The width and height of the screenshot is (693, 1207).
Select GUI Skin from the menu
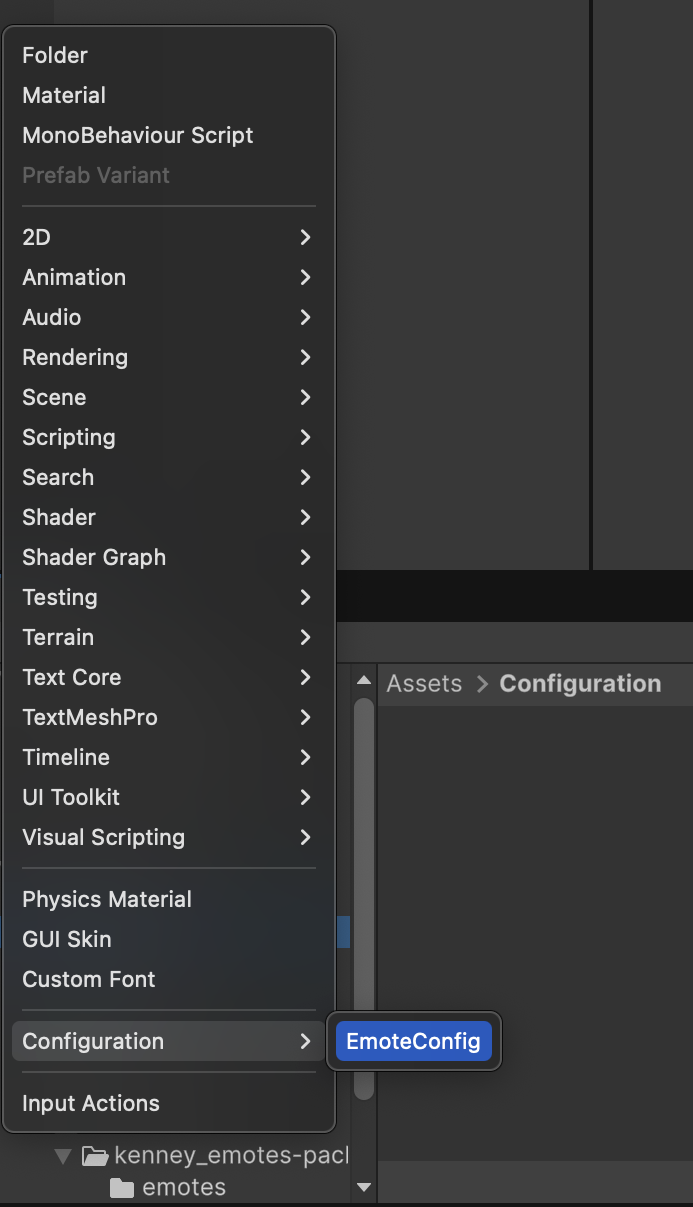tap(67, 940)
